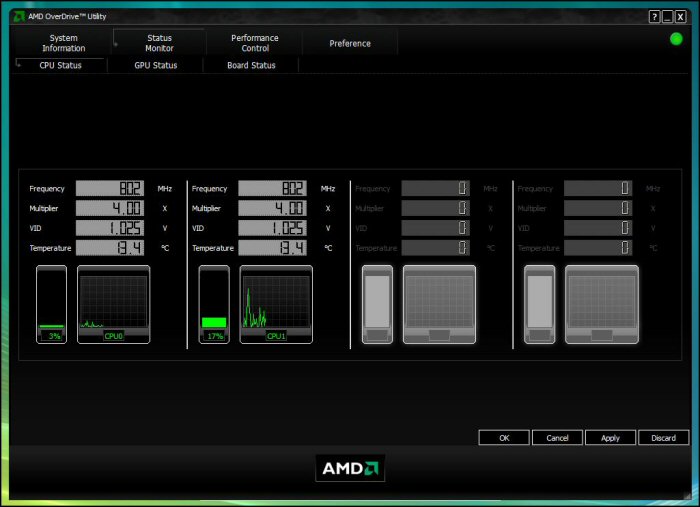The image size is (700, 507).
Task: Click the "MHz" unit beside CPU0 frequency
Action: [x=165, y=189]
